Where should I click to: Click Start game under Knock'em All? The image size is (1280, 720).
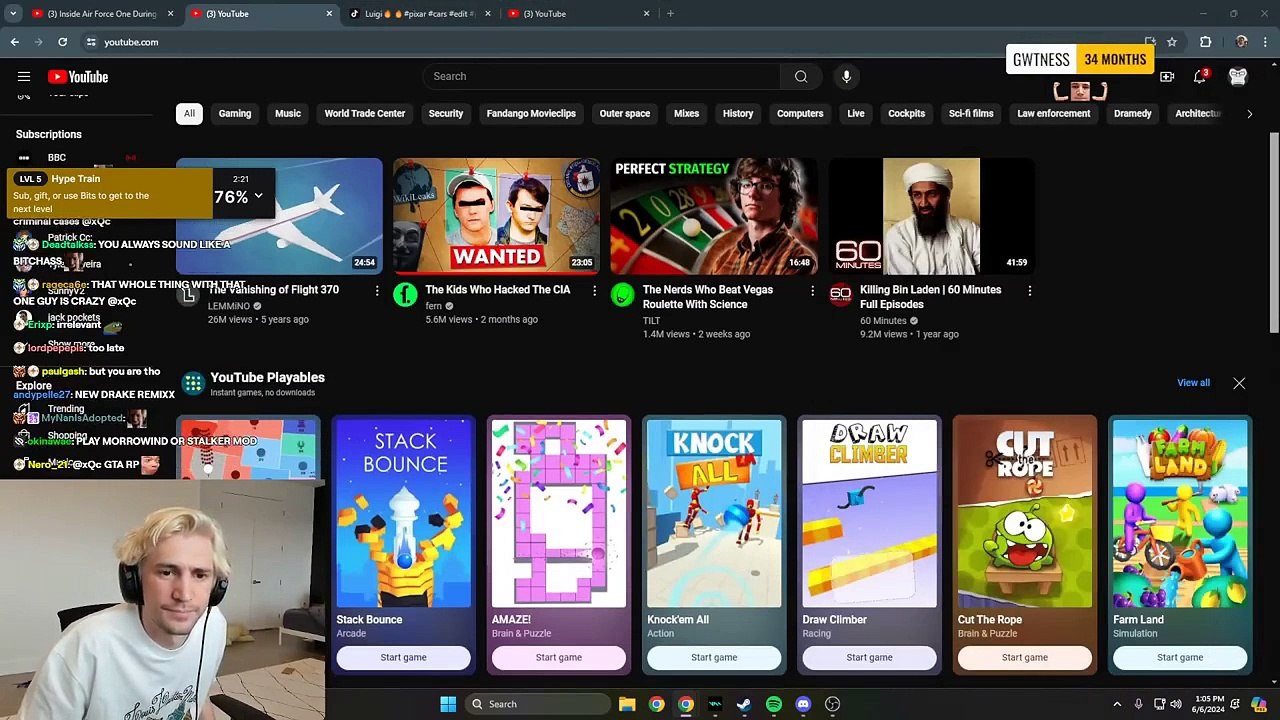(x=714, y=658)
